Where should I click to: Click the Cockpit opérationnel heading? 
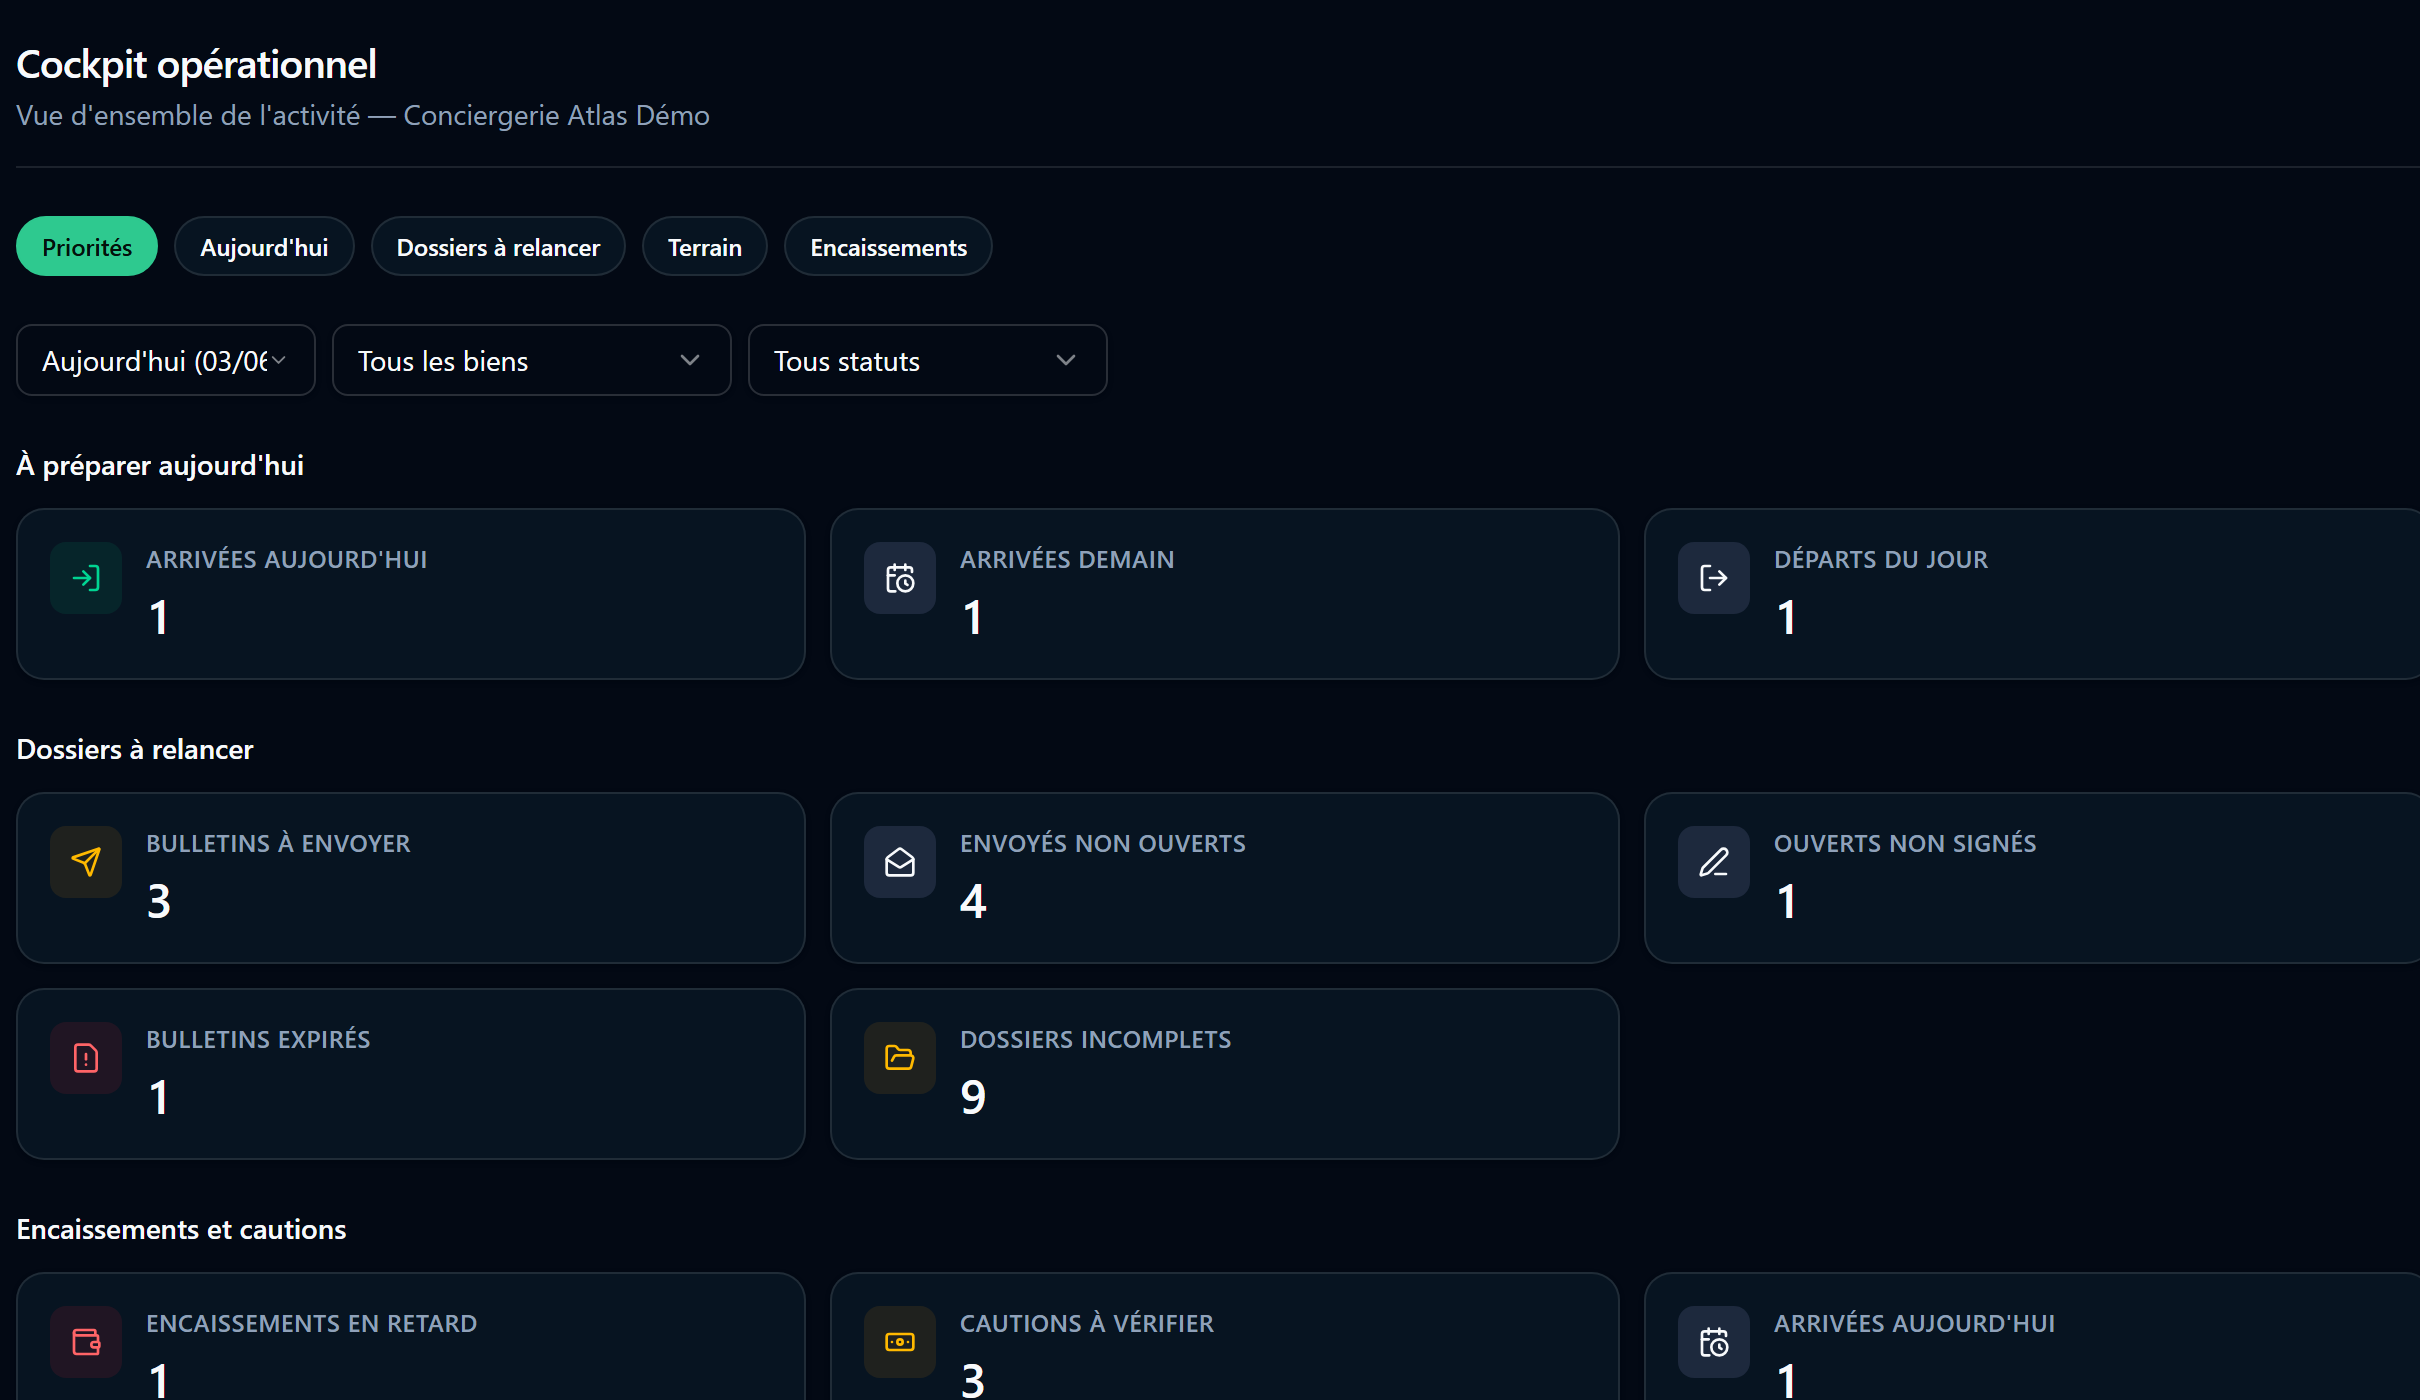[x=196, y=64]
